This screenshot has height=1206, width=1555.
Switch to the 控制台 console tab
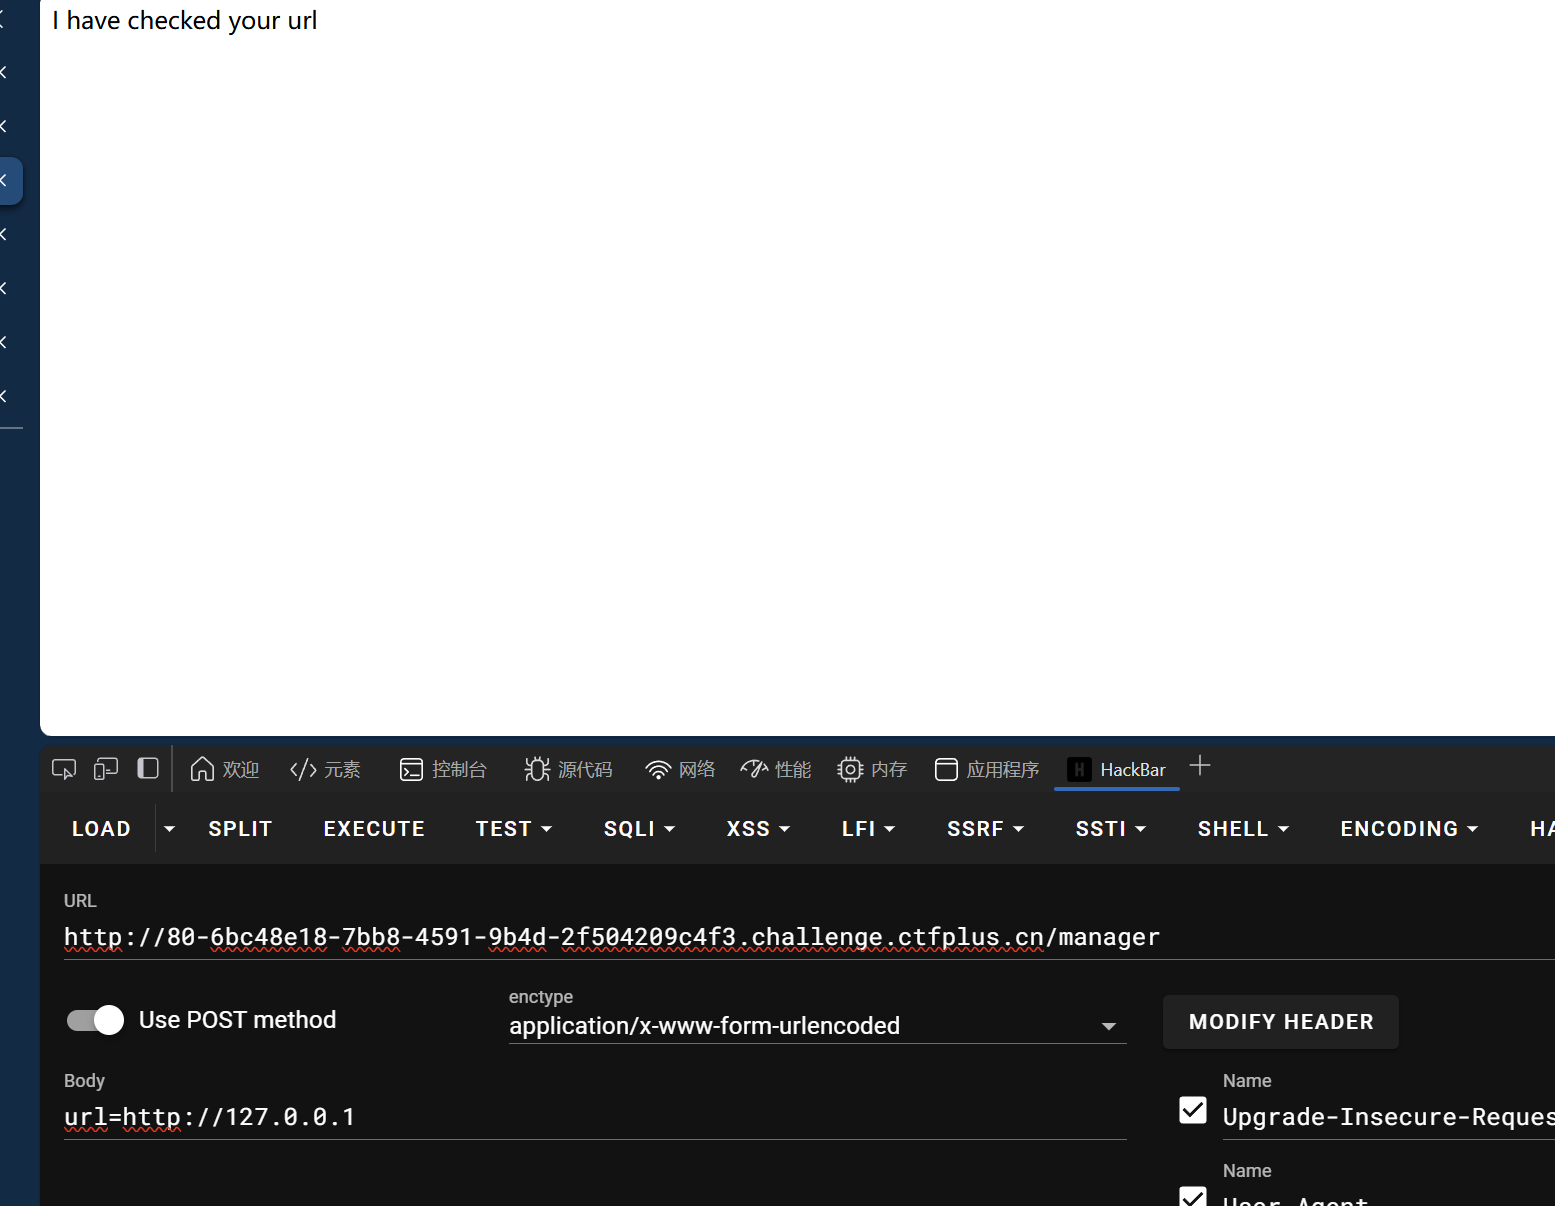(x=443, y=769)
